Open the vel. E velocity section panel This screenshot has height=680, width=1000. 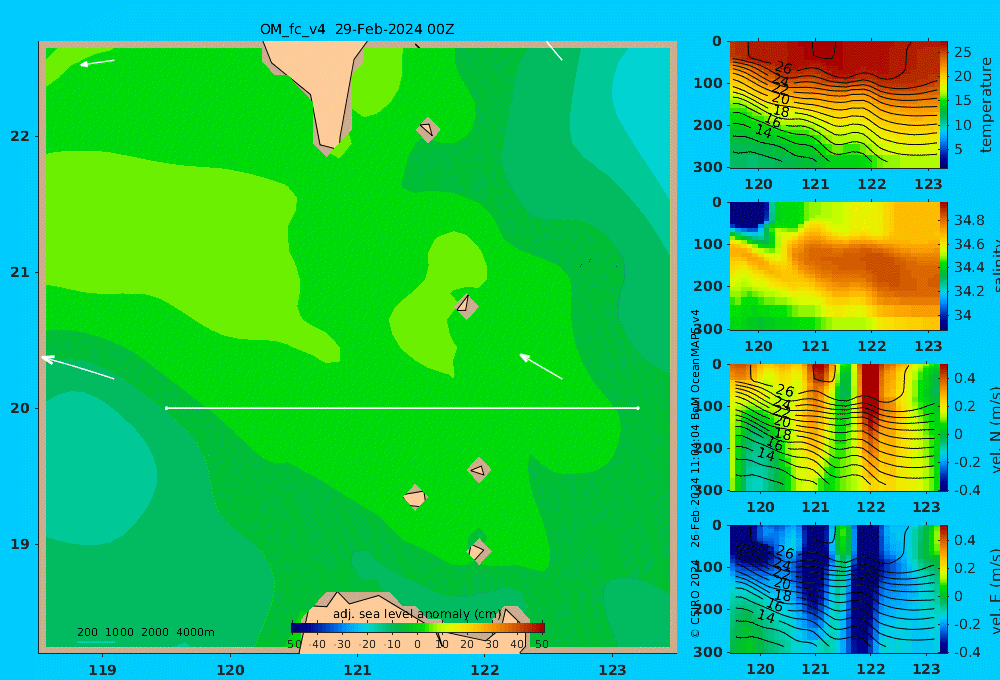coord(834,589)
